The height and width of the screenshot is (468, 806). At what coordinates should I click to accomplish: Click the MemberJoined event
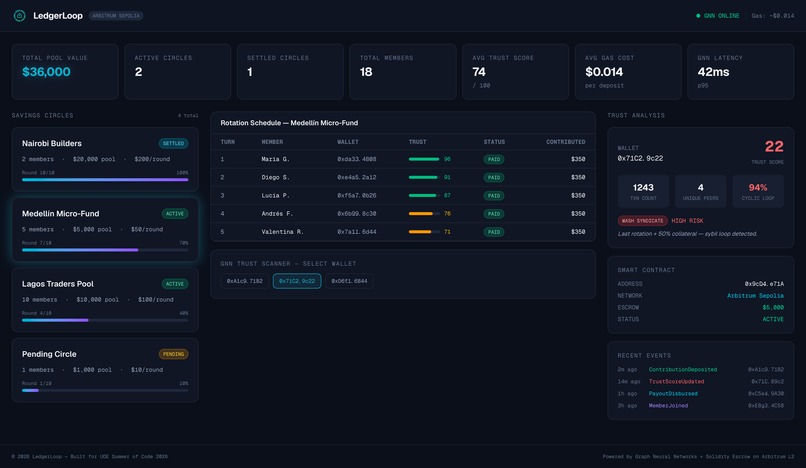tap(668, 406)
